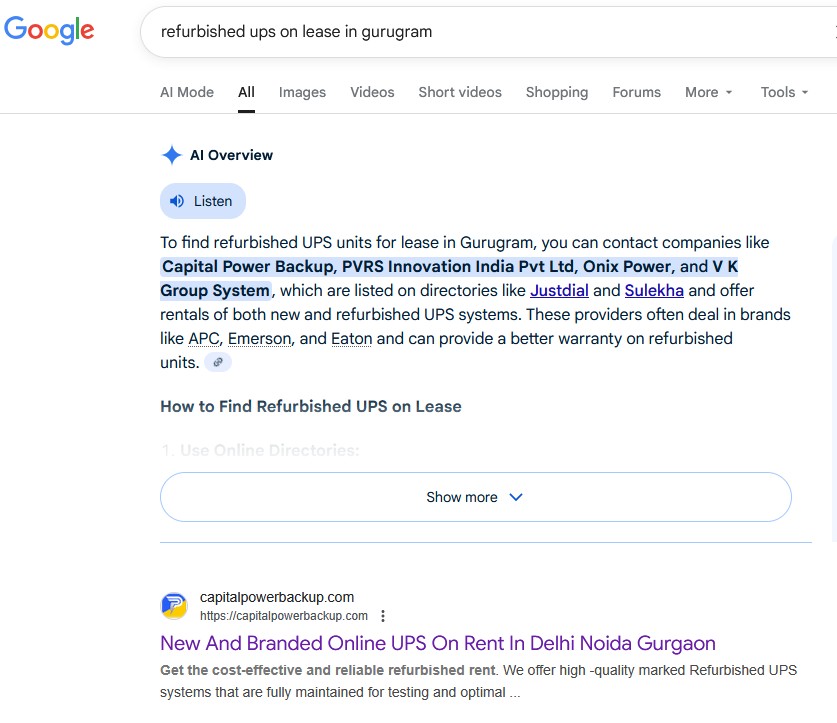Screen dimensions: 837x723
Task: Click the search query input field
Action: click(x=480, y=31)
